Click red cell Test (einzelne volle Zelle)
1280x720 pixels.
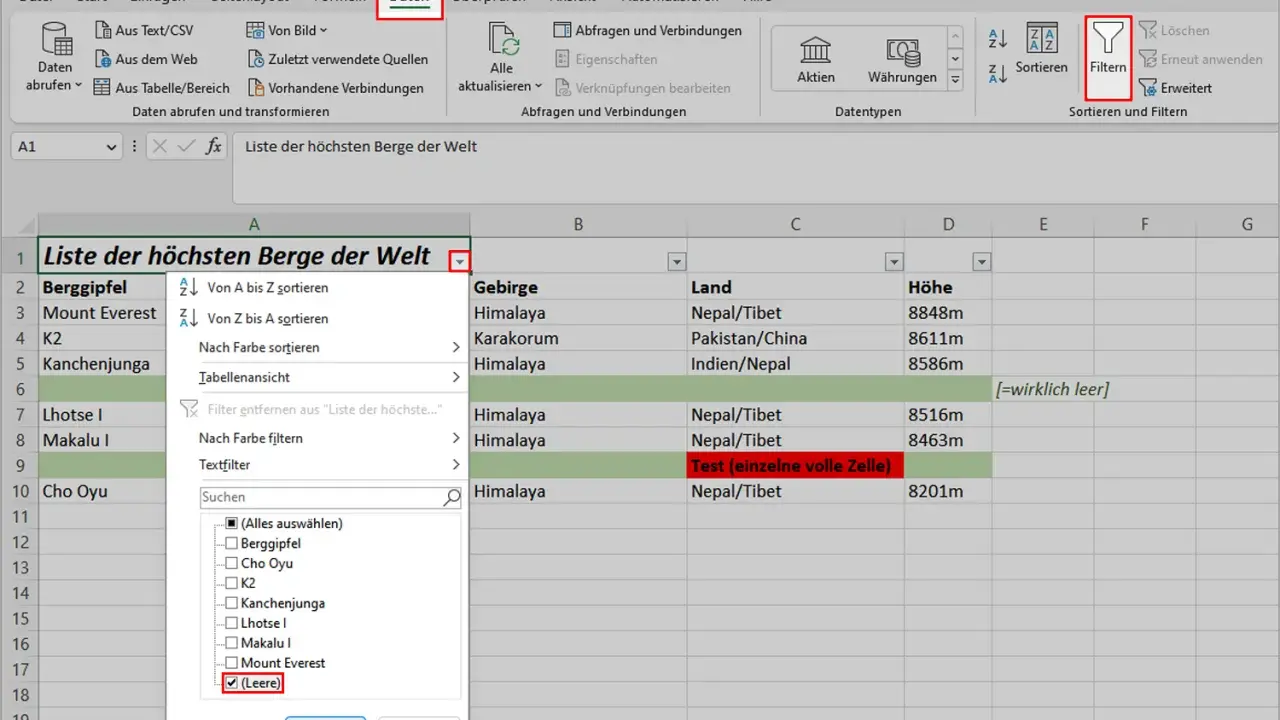click(796, 465)
